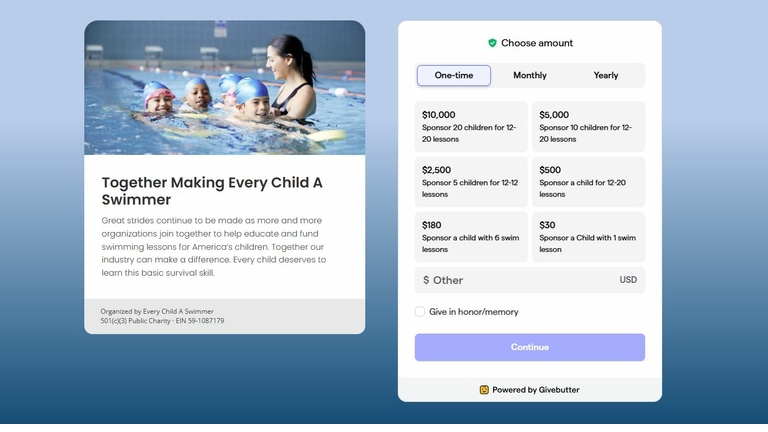Click the USD currency label

(x=628, y=280)
